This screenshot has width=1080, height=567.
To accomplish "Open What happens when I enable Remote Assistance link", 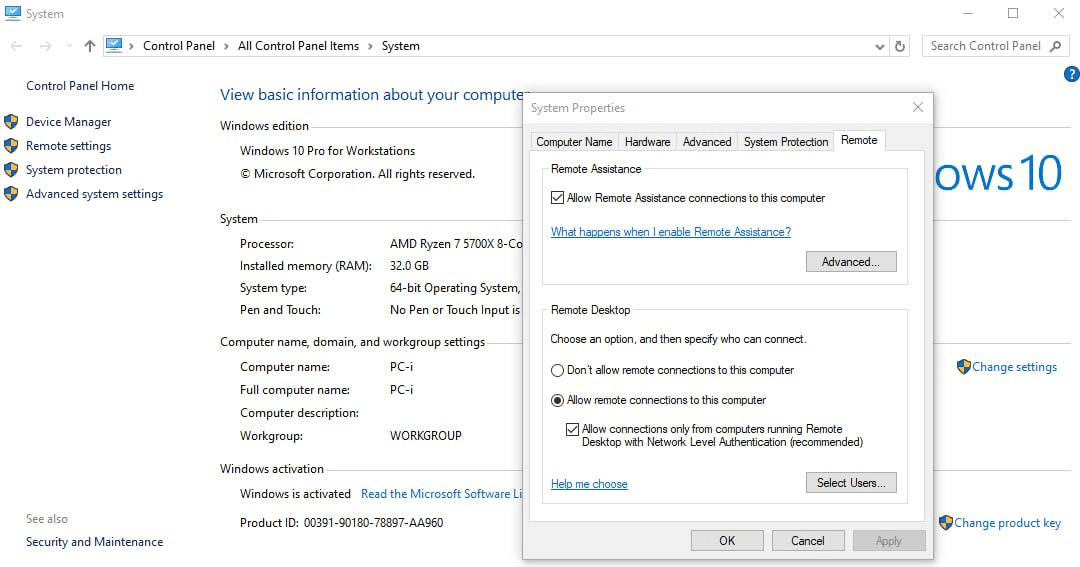I will pyautogui.click(x=670, y=232).
